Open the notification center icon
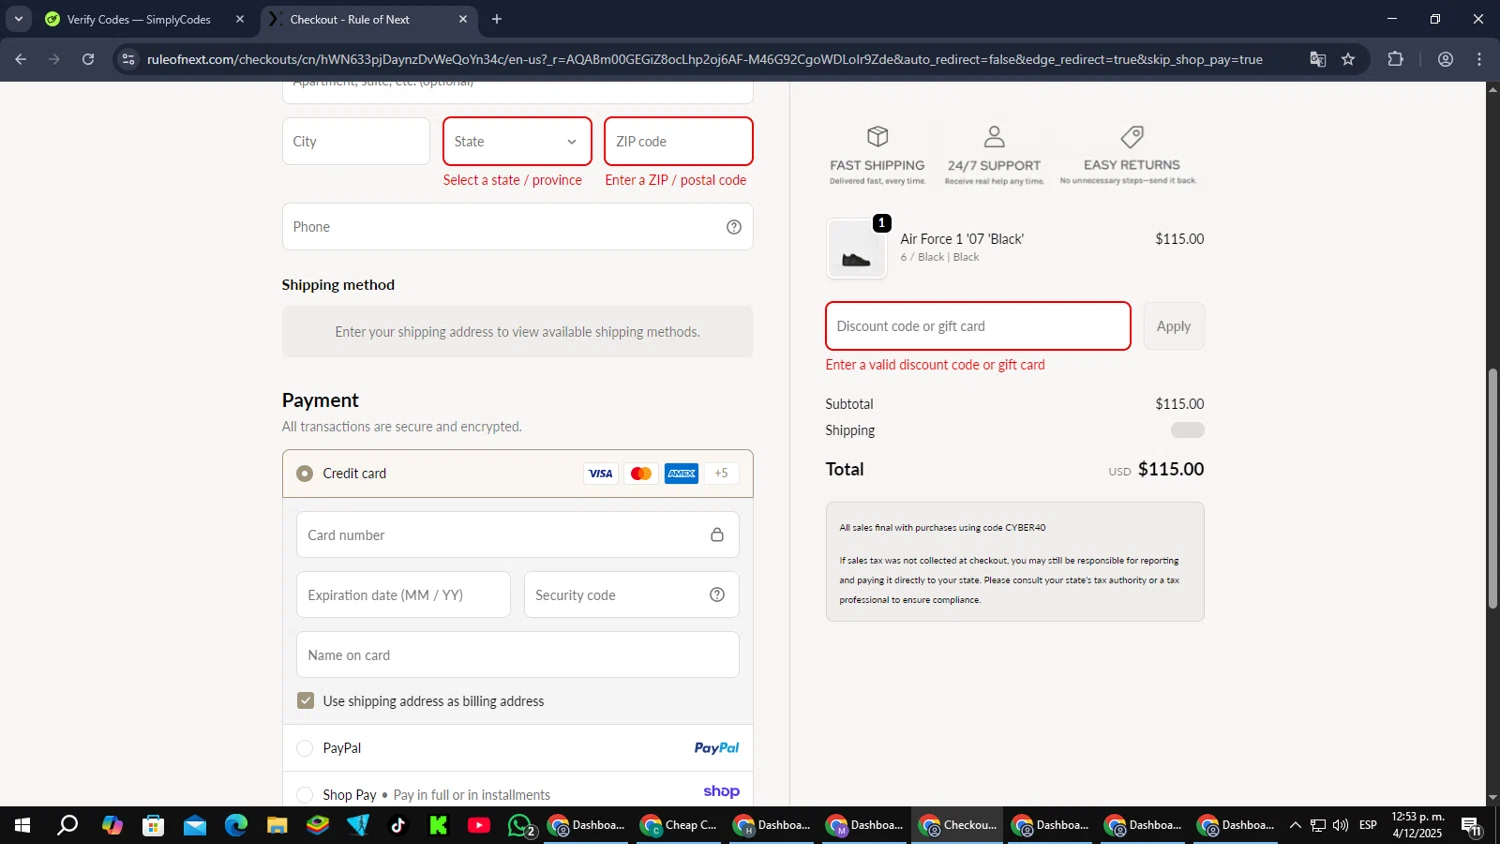This screenshot has height=844, width=1500. tap(1472, 825)
